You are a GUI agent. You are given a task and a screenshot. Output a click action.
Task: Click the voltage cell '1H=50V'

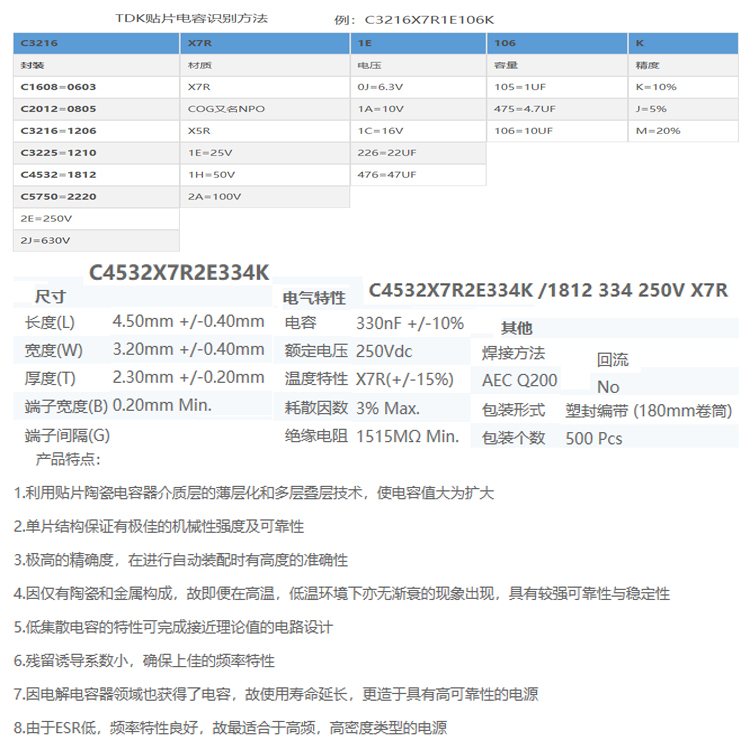[x=265, y=175]
